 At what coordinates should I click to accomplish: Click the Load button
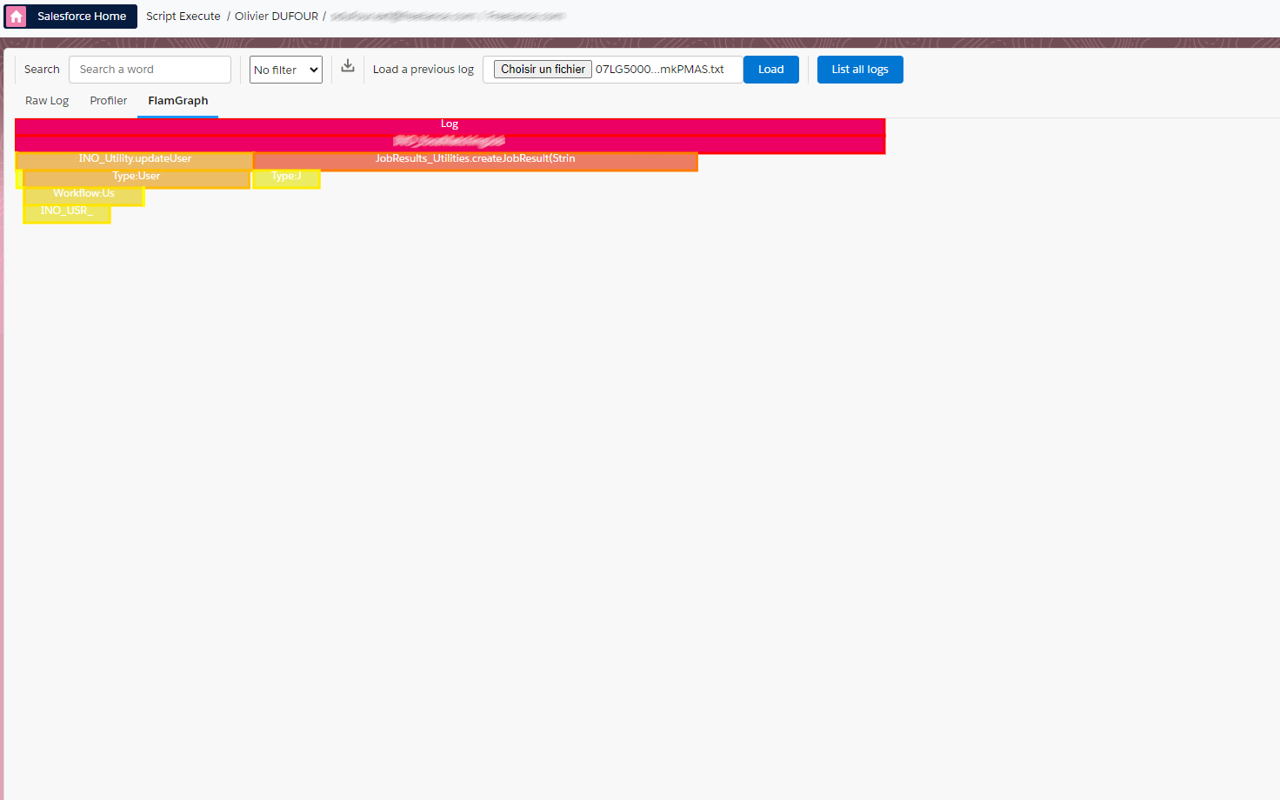point(770,69)
